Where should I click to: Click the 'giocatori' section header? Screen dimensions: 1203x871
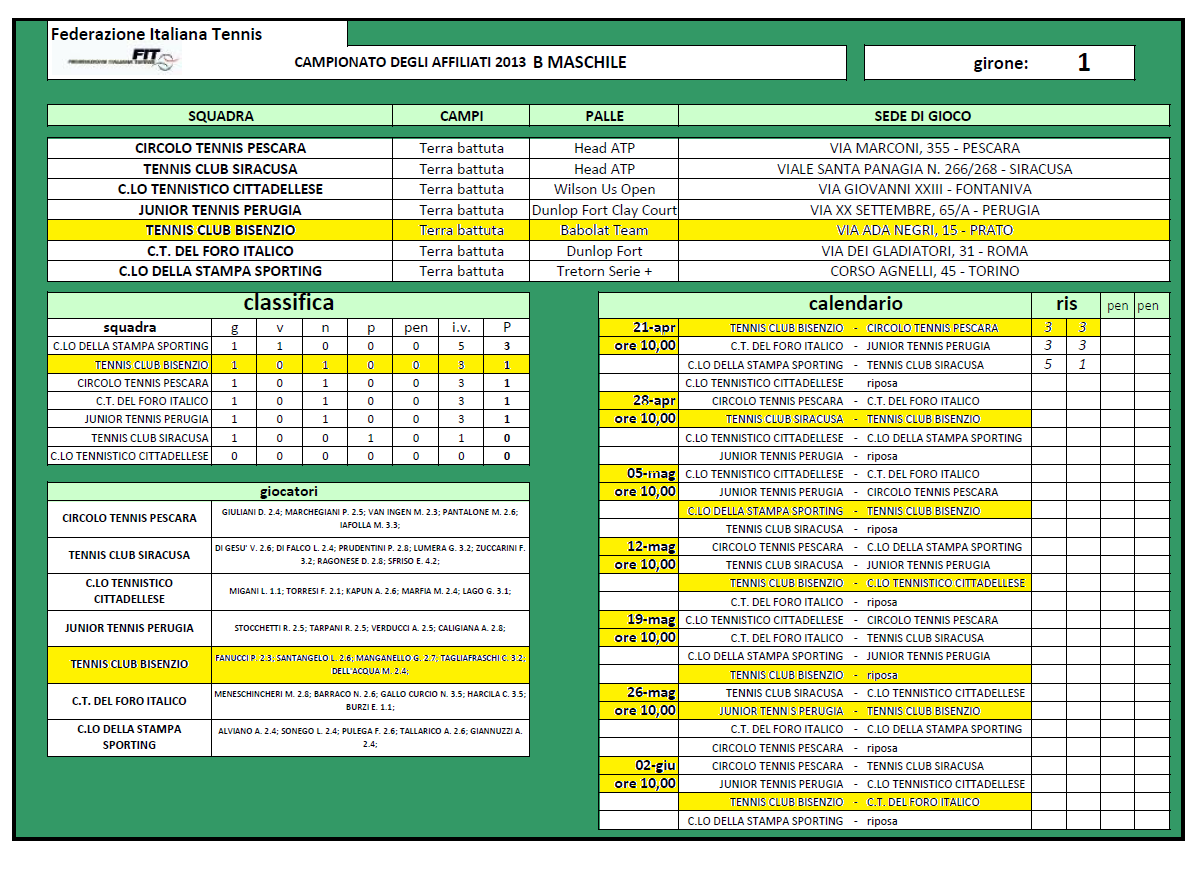(289, 491)
